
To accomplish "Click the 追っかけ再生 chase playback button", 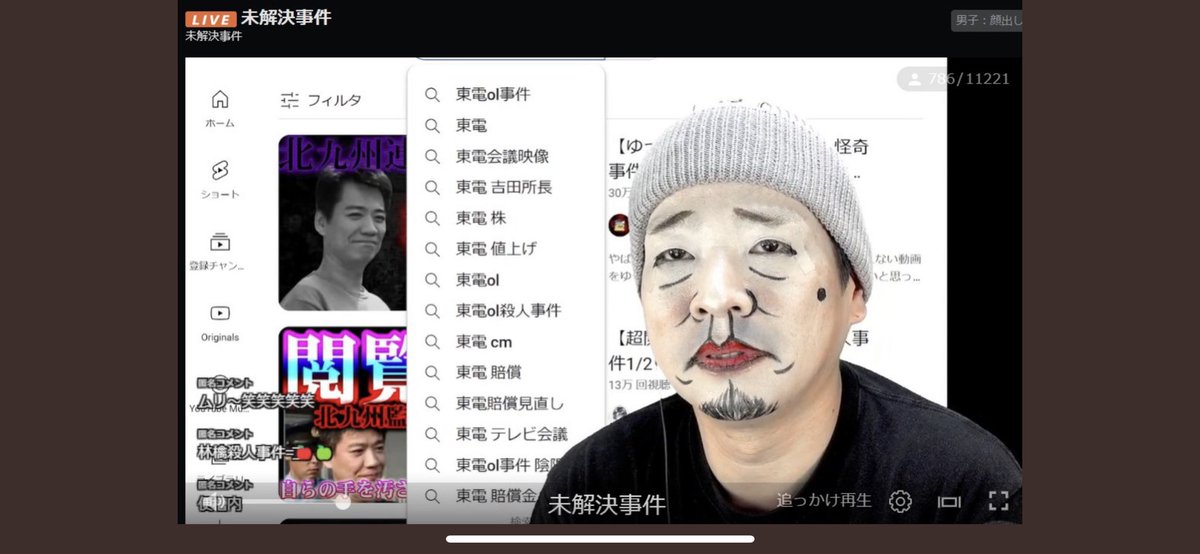I will click(824, 501).
